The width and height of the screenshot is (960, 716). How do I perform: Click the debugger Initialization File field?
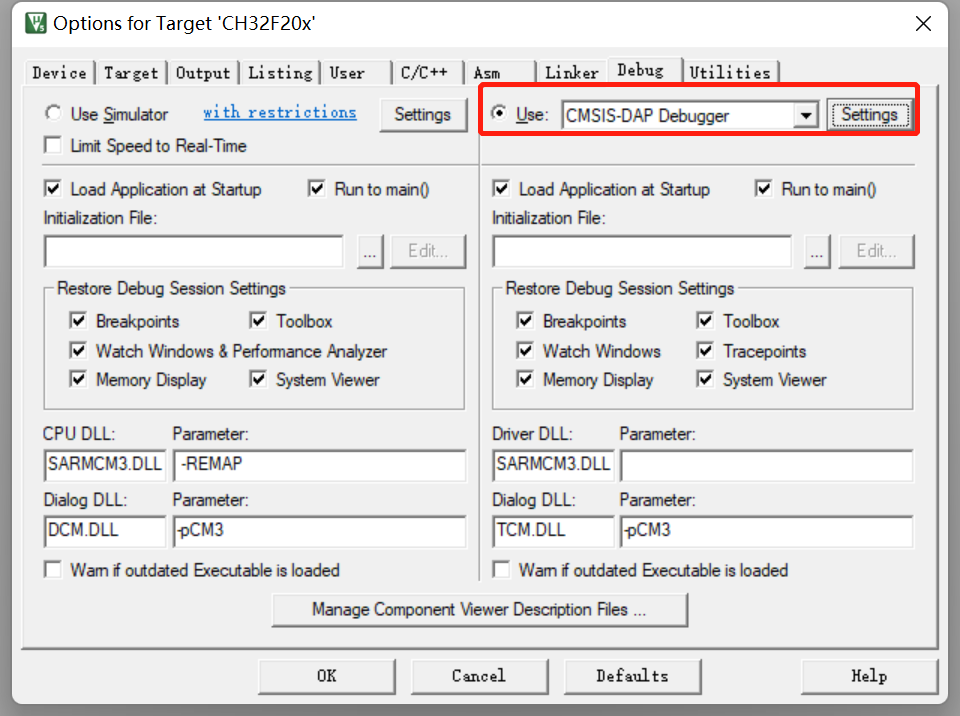(x=642, y=251)
